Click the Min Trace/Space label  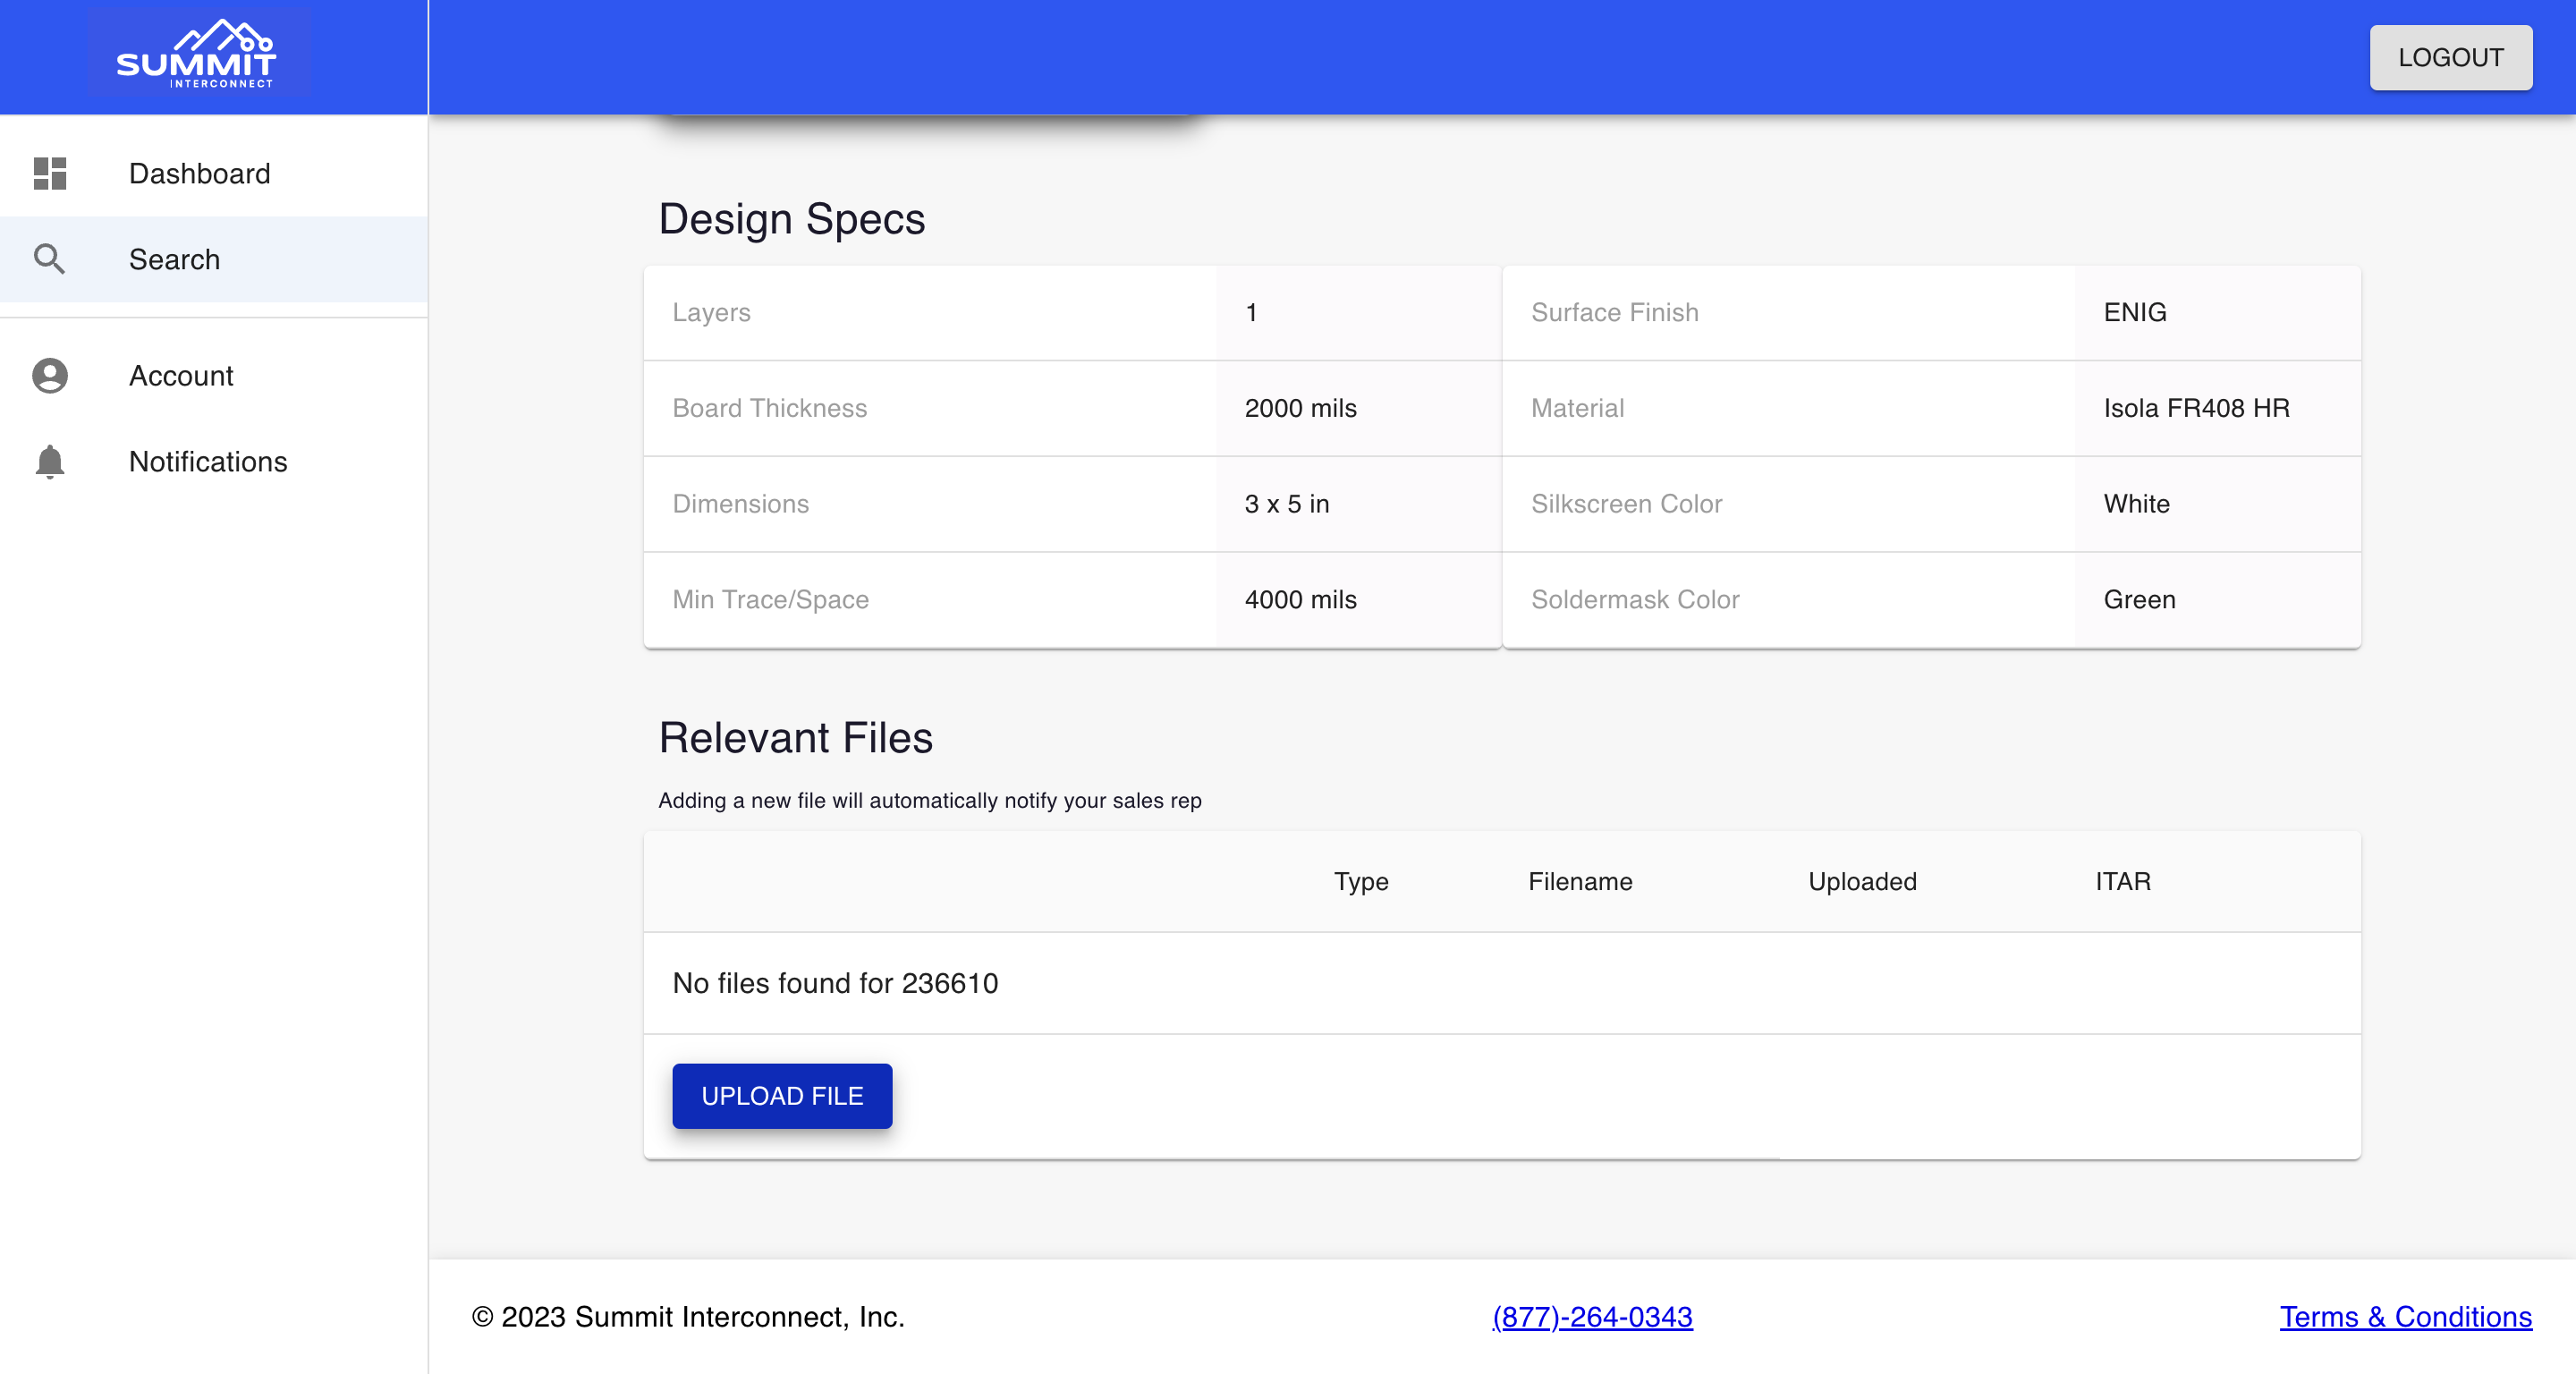[x=770, y=600]
